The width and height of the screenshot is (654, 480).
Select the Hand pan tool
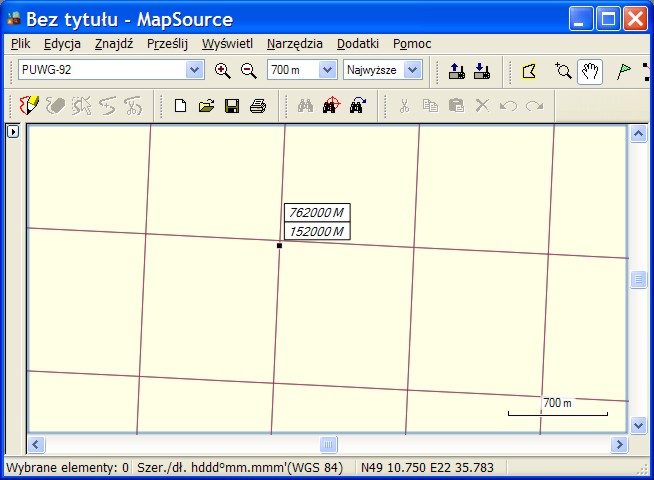point(590,72)
